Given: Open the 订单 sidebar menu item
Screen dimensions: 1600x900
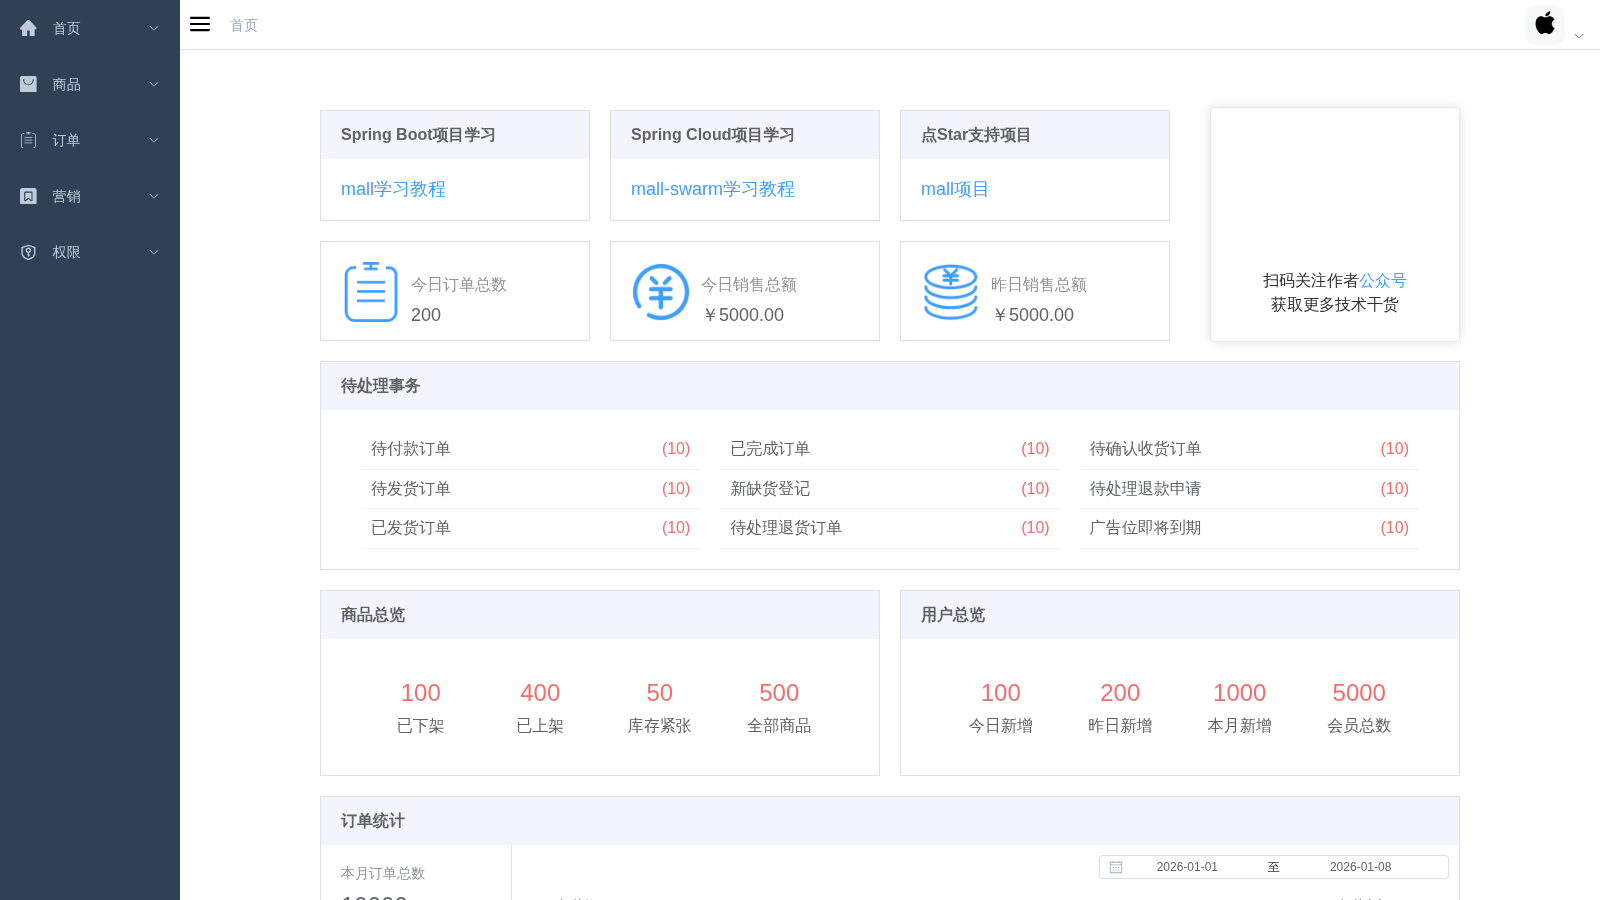Looking at the screenshot, I should click(x=90, y=140).
